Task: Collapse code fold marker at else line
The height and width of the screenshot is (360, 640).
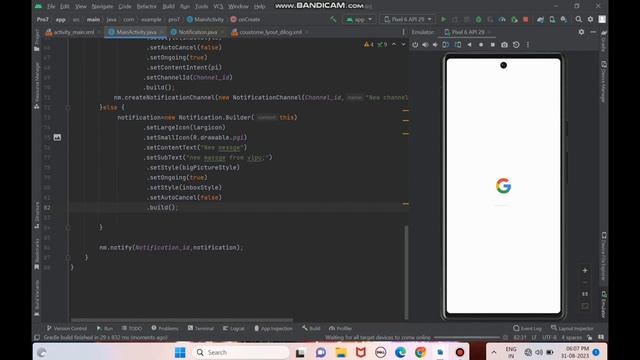Action: point(68,108)
